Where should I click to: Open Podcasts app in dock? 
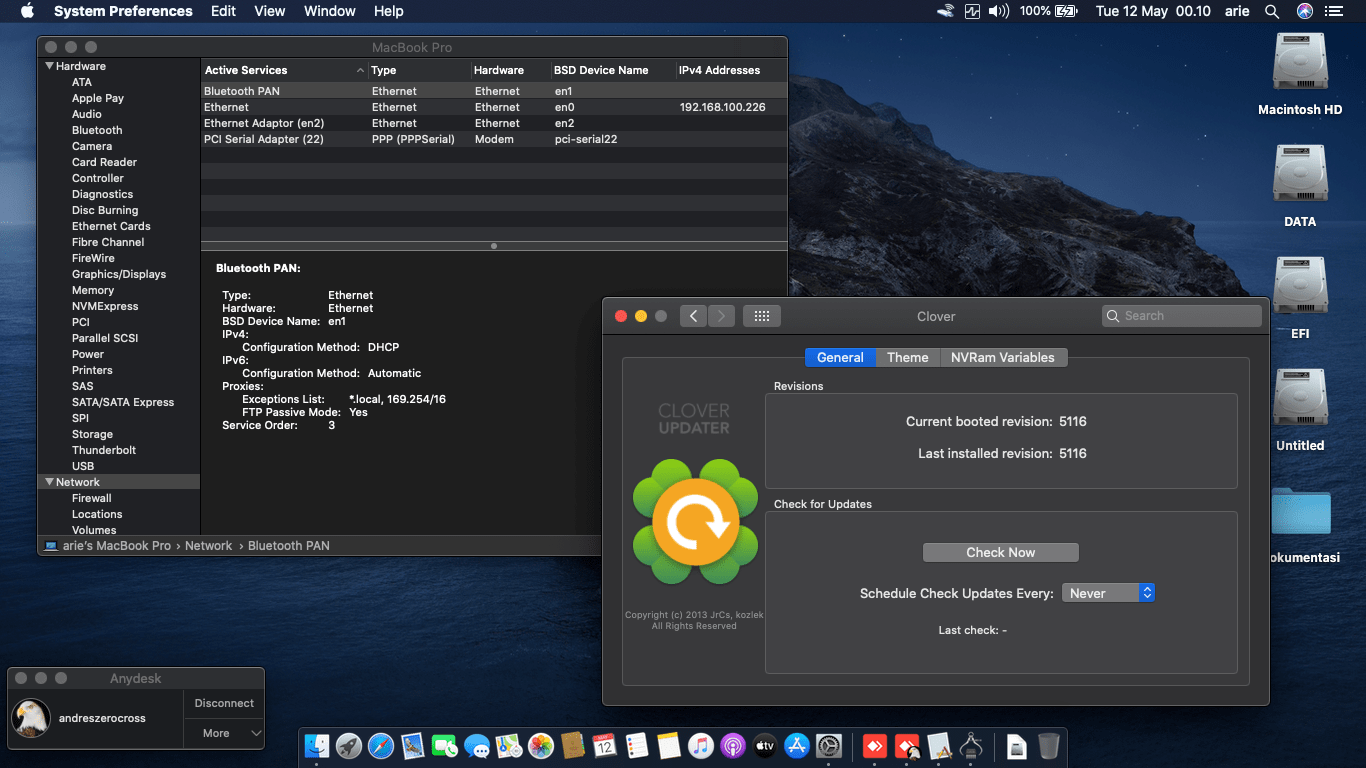coord(733,746)
